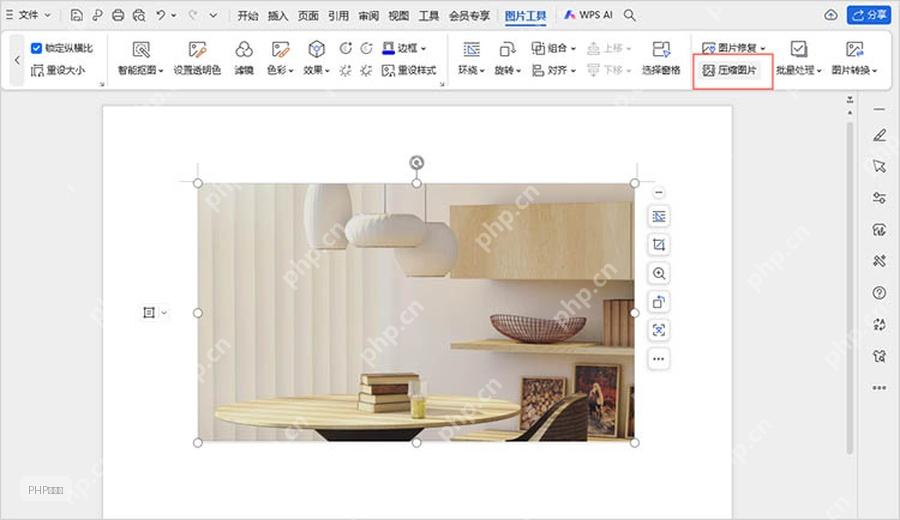Expand the quick access toolbar customize chevron
This screenshot has height=520, width=900.
213,15
